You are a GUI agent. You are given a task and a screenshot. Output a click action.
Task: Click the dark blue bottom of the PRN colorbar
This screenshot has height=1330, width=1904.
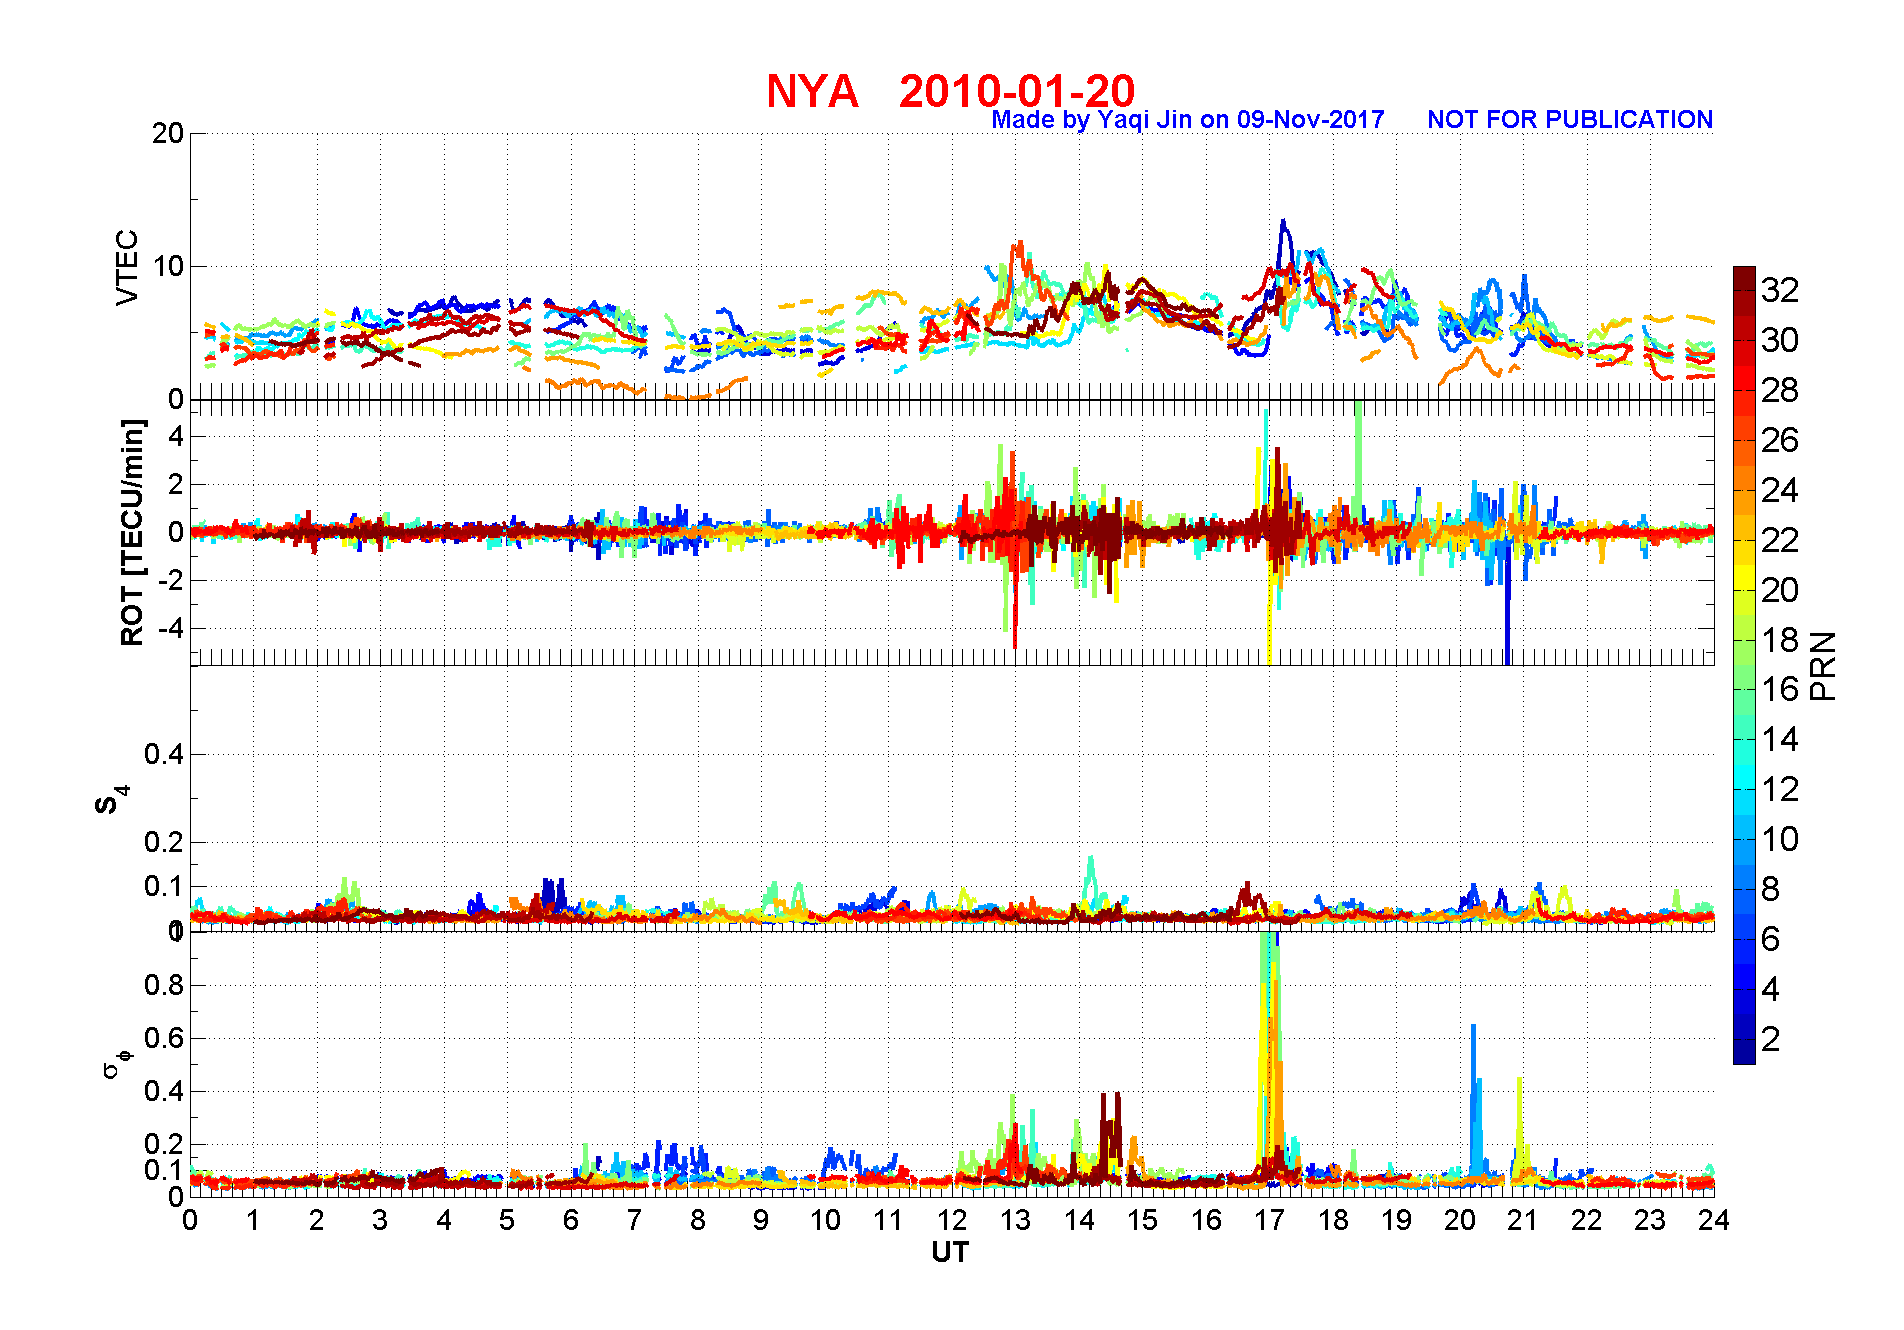click(x=1744, y=1052)
